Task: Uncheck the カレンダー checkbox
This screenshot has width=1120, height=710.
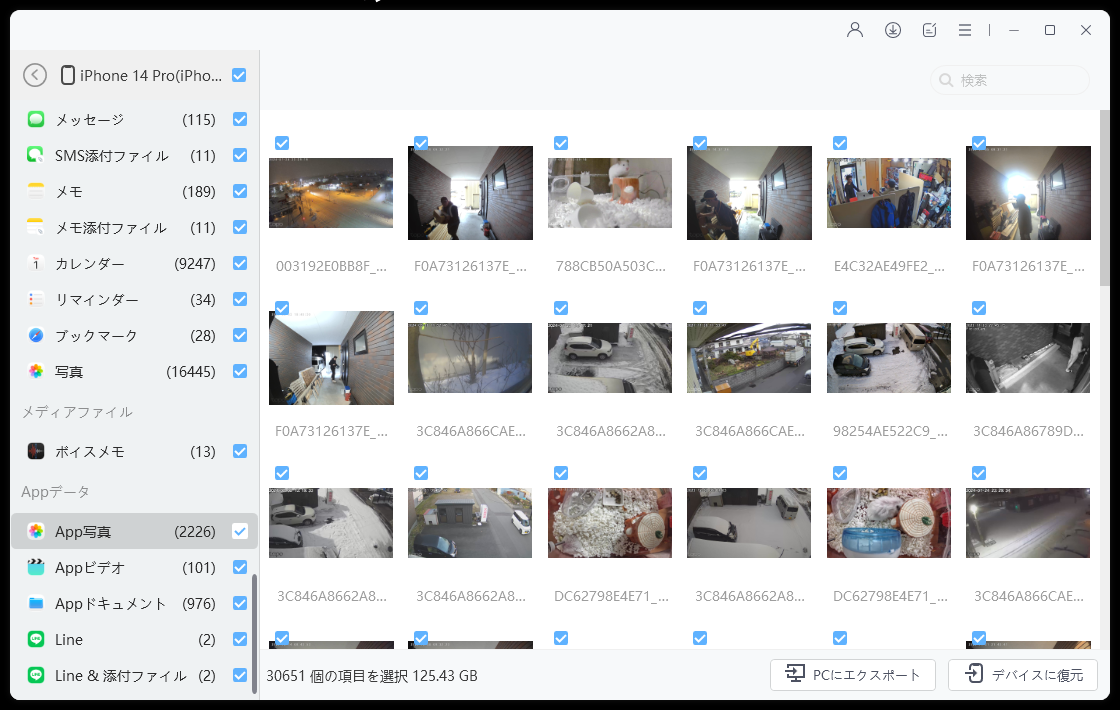Action: [x=240, y=263]
